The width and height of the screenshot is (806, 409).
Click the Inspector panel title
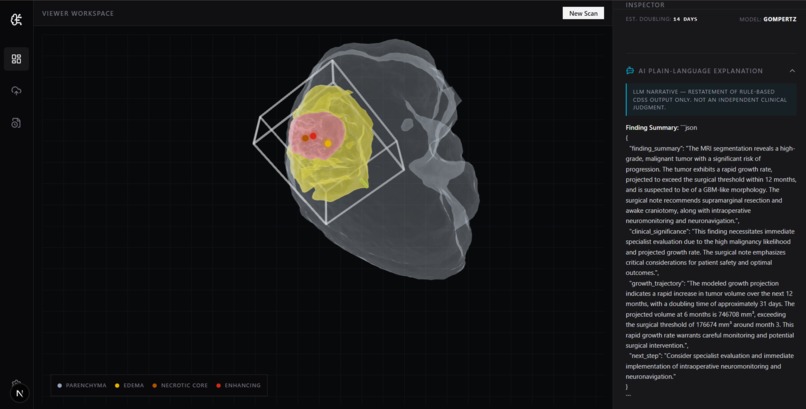(x=645, y=5)
